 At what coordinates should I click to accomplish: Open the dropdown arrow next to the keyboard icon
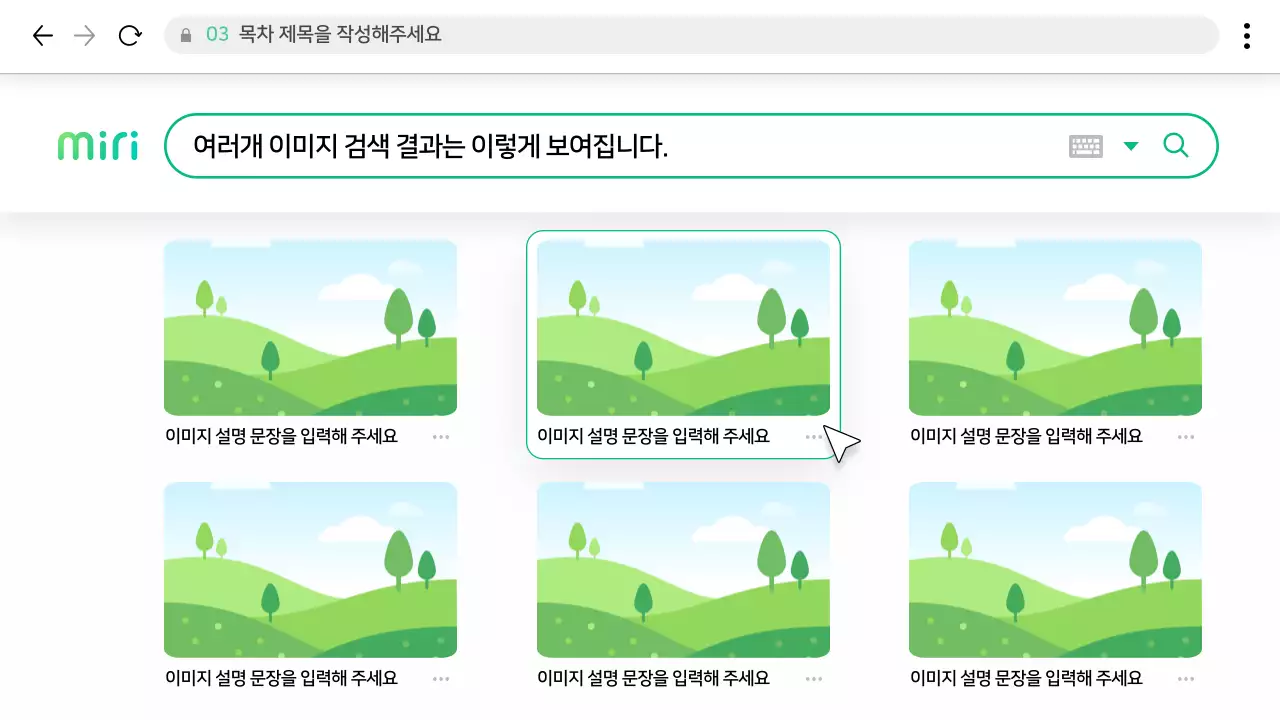[x=1131, y=145]
